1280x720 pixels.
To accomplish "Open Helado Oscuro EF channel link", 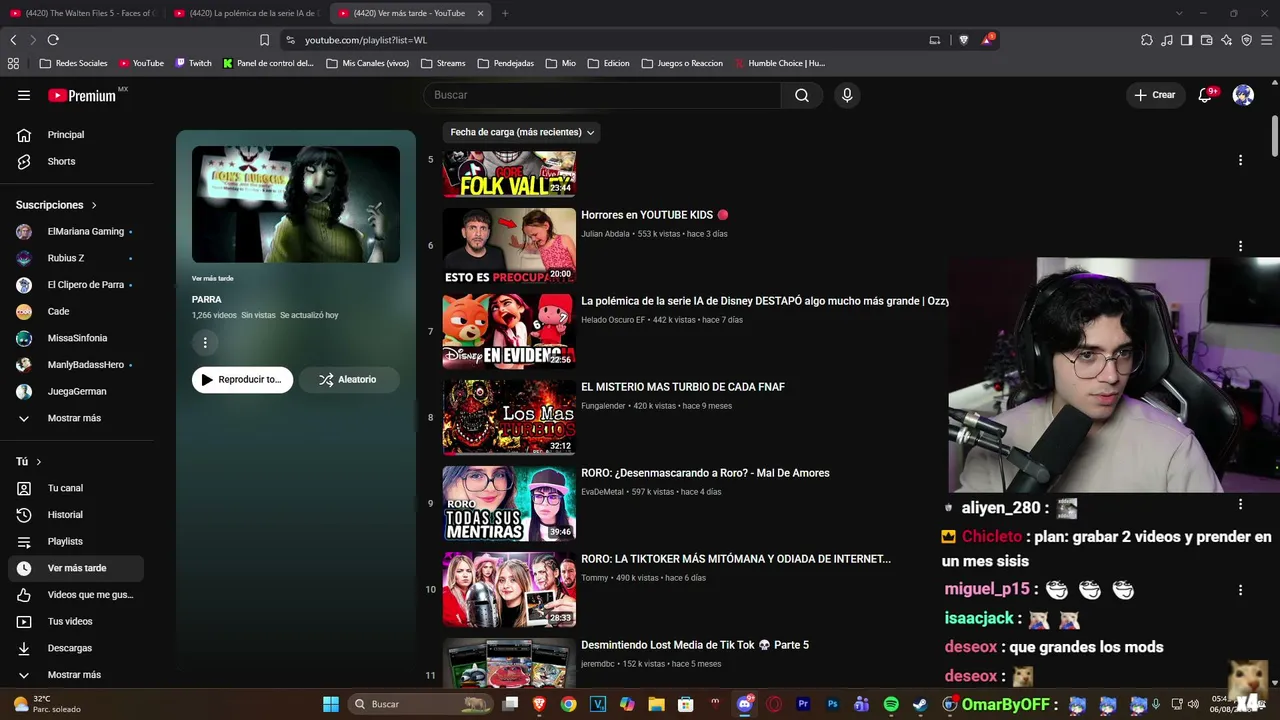I will [613, 320].
